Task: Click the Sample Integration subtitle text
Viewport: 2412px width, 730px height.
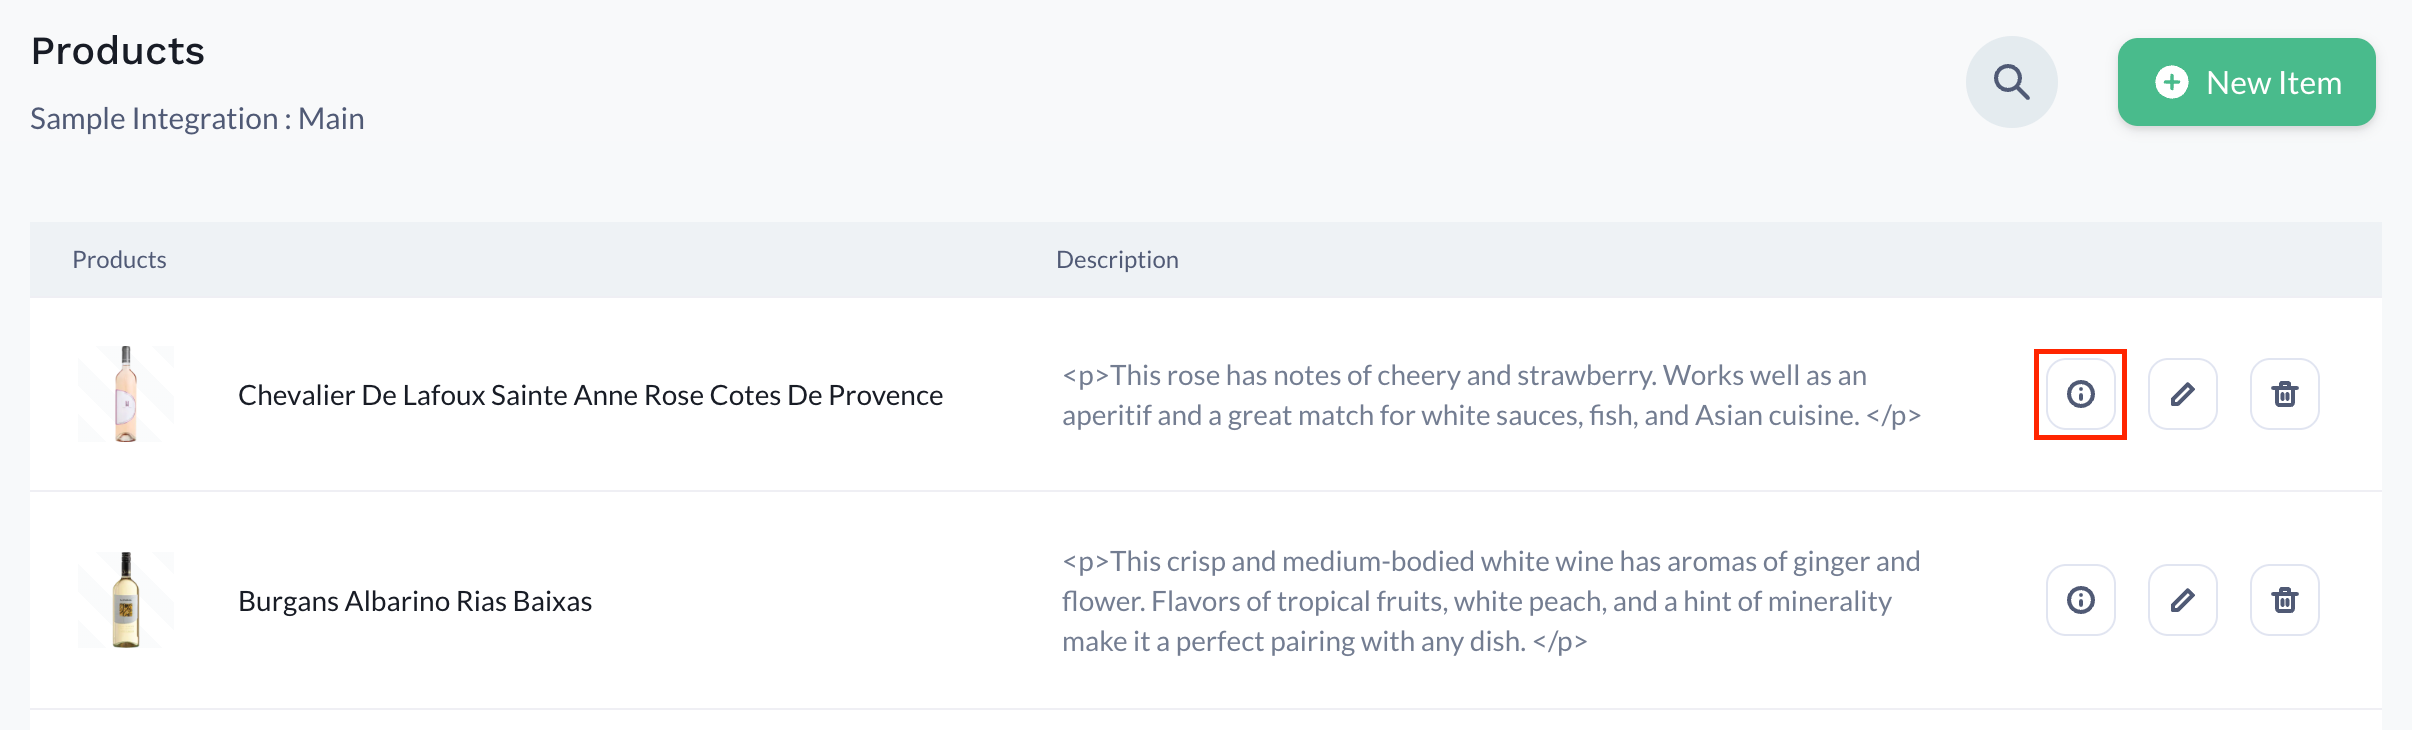Action: click(154, 119)
